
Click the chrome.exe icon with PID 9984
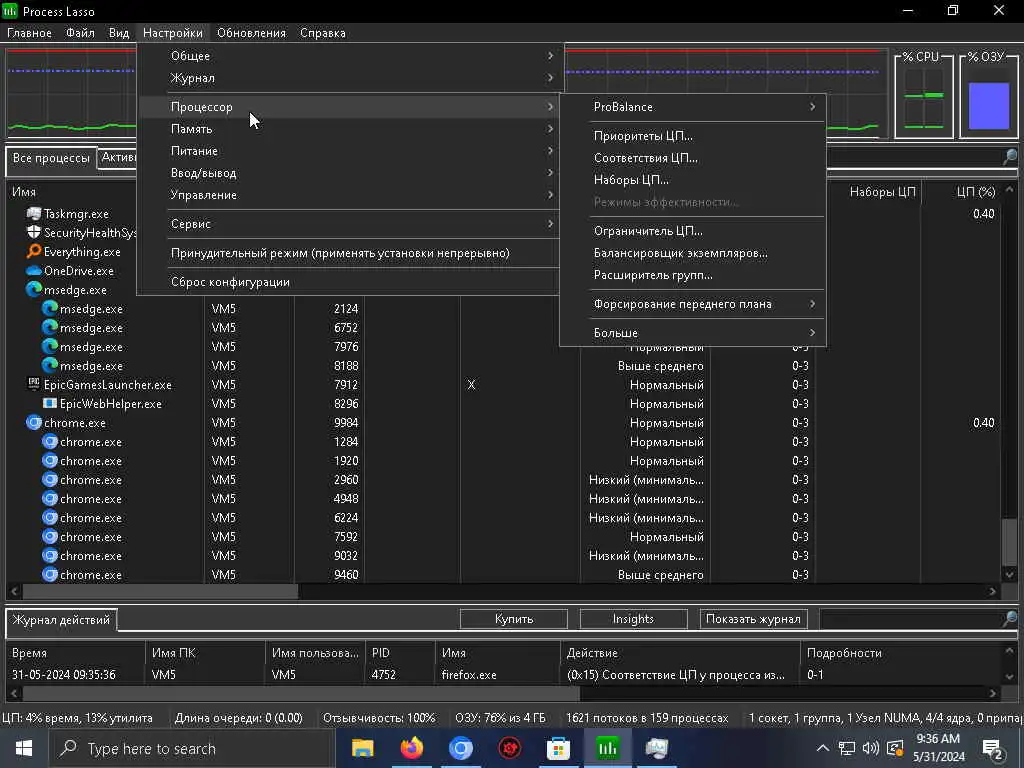[34, 423]
